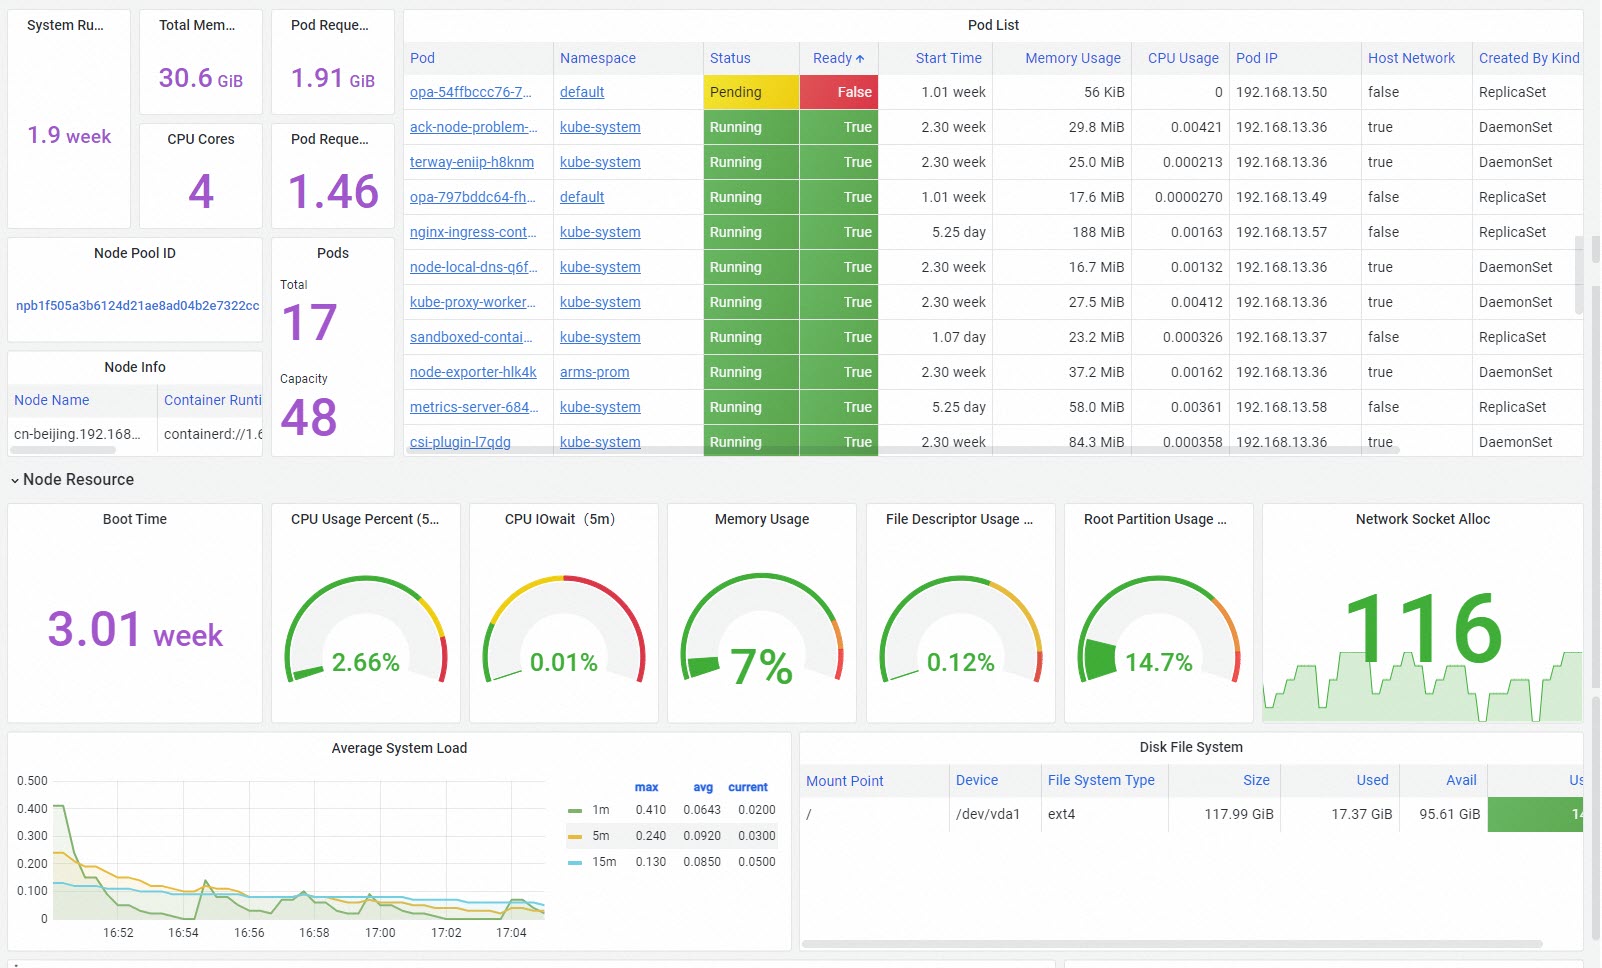
Task: Click the Node Name column header
Action: point(52,400)
